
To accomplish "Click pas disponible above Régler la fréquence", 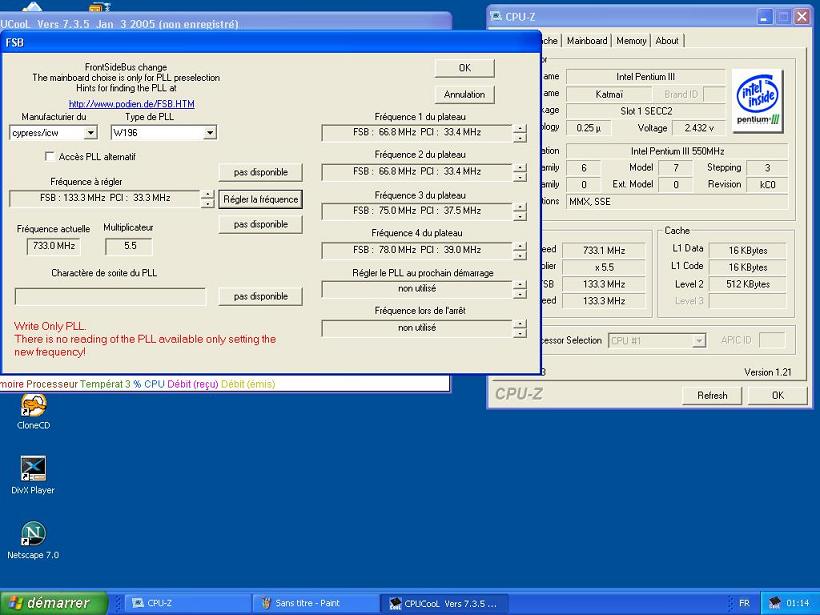I will coord(260,172).
